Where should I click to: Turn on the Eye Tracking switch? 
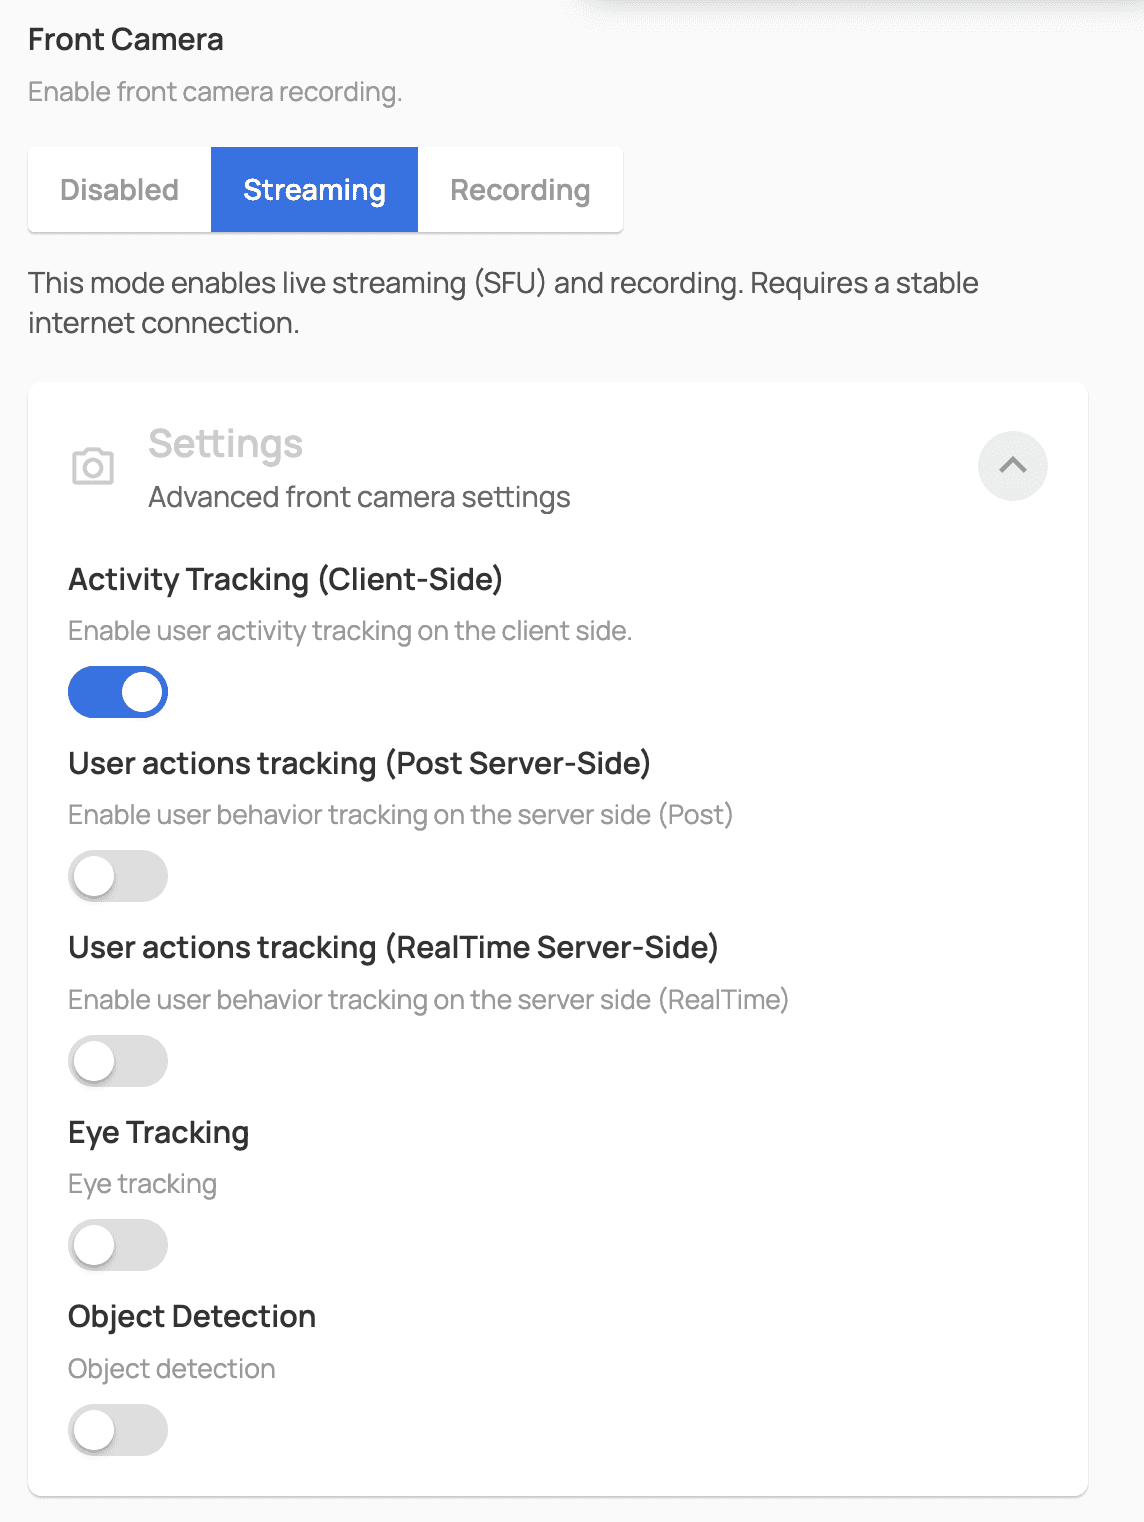[x=118, y=1245]
